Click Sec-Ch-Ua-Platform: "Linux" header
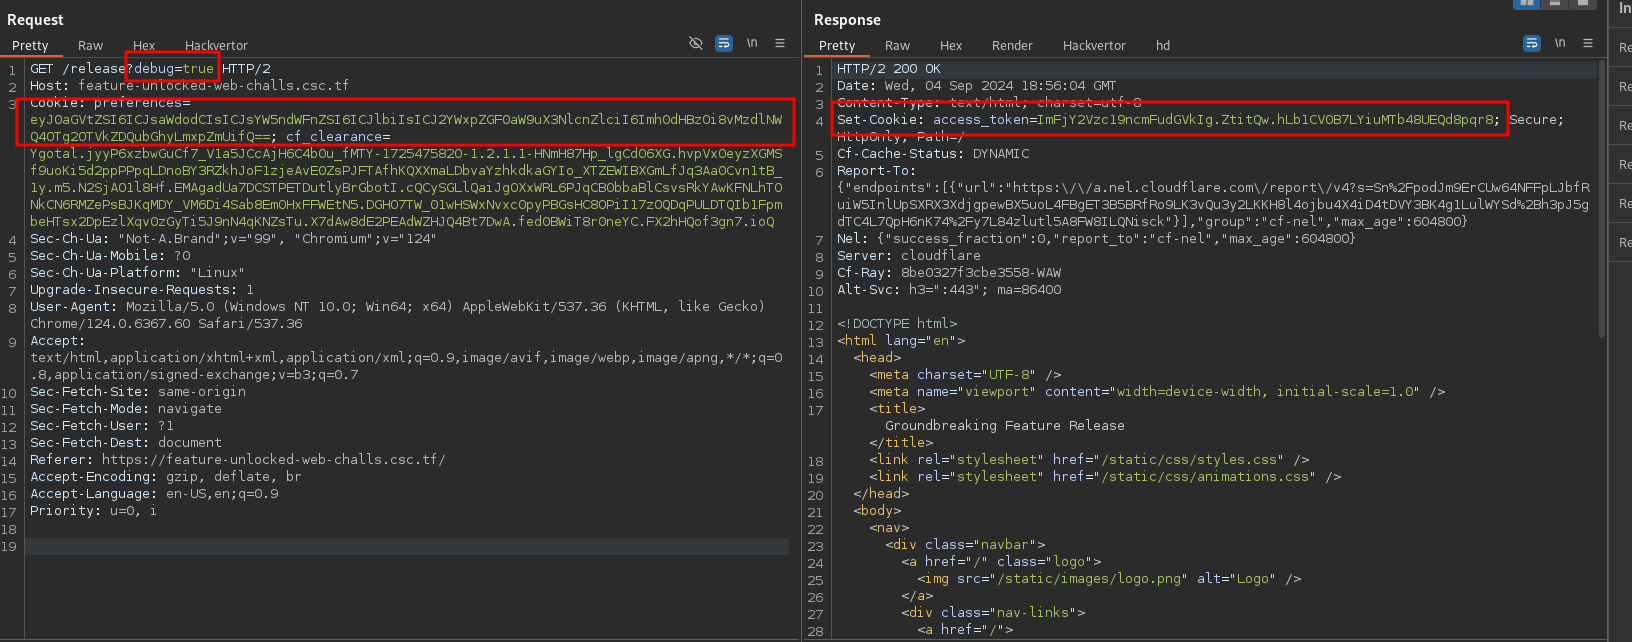Screen dimensions: 1632x642 coord(137,273)
